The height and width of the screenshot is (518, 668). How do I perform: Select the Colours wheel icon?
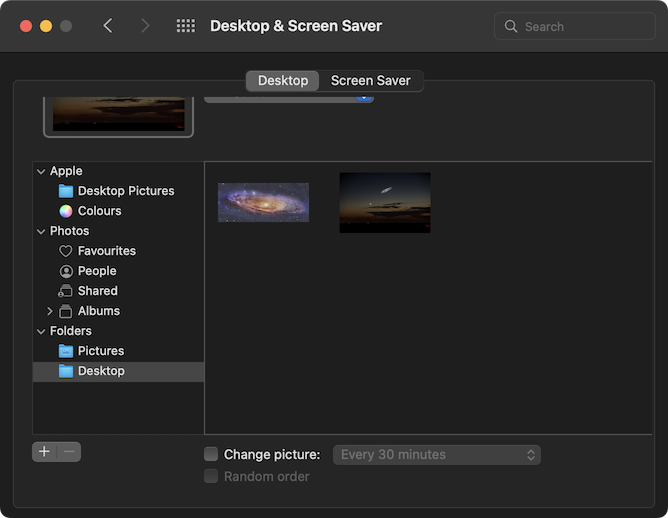coord(66,211)
